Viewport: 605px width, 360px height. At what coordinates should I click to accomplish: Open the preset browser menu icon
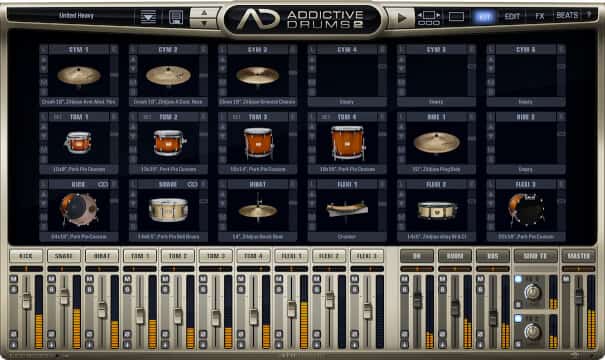148,17
